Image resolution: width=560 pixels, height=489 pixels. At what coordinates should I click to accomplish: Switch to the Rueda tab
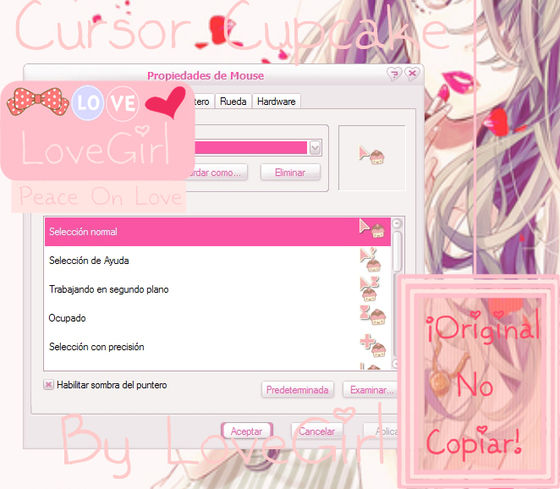pyautogui.click(x=233, y=101)
